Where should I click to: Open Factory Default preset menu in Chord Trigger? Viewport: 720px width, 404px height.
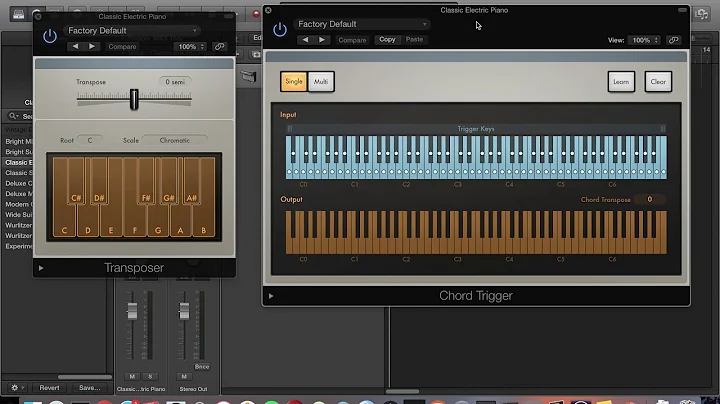tap(362, 24)
